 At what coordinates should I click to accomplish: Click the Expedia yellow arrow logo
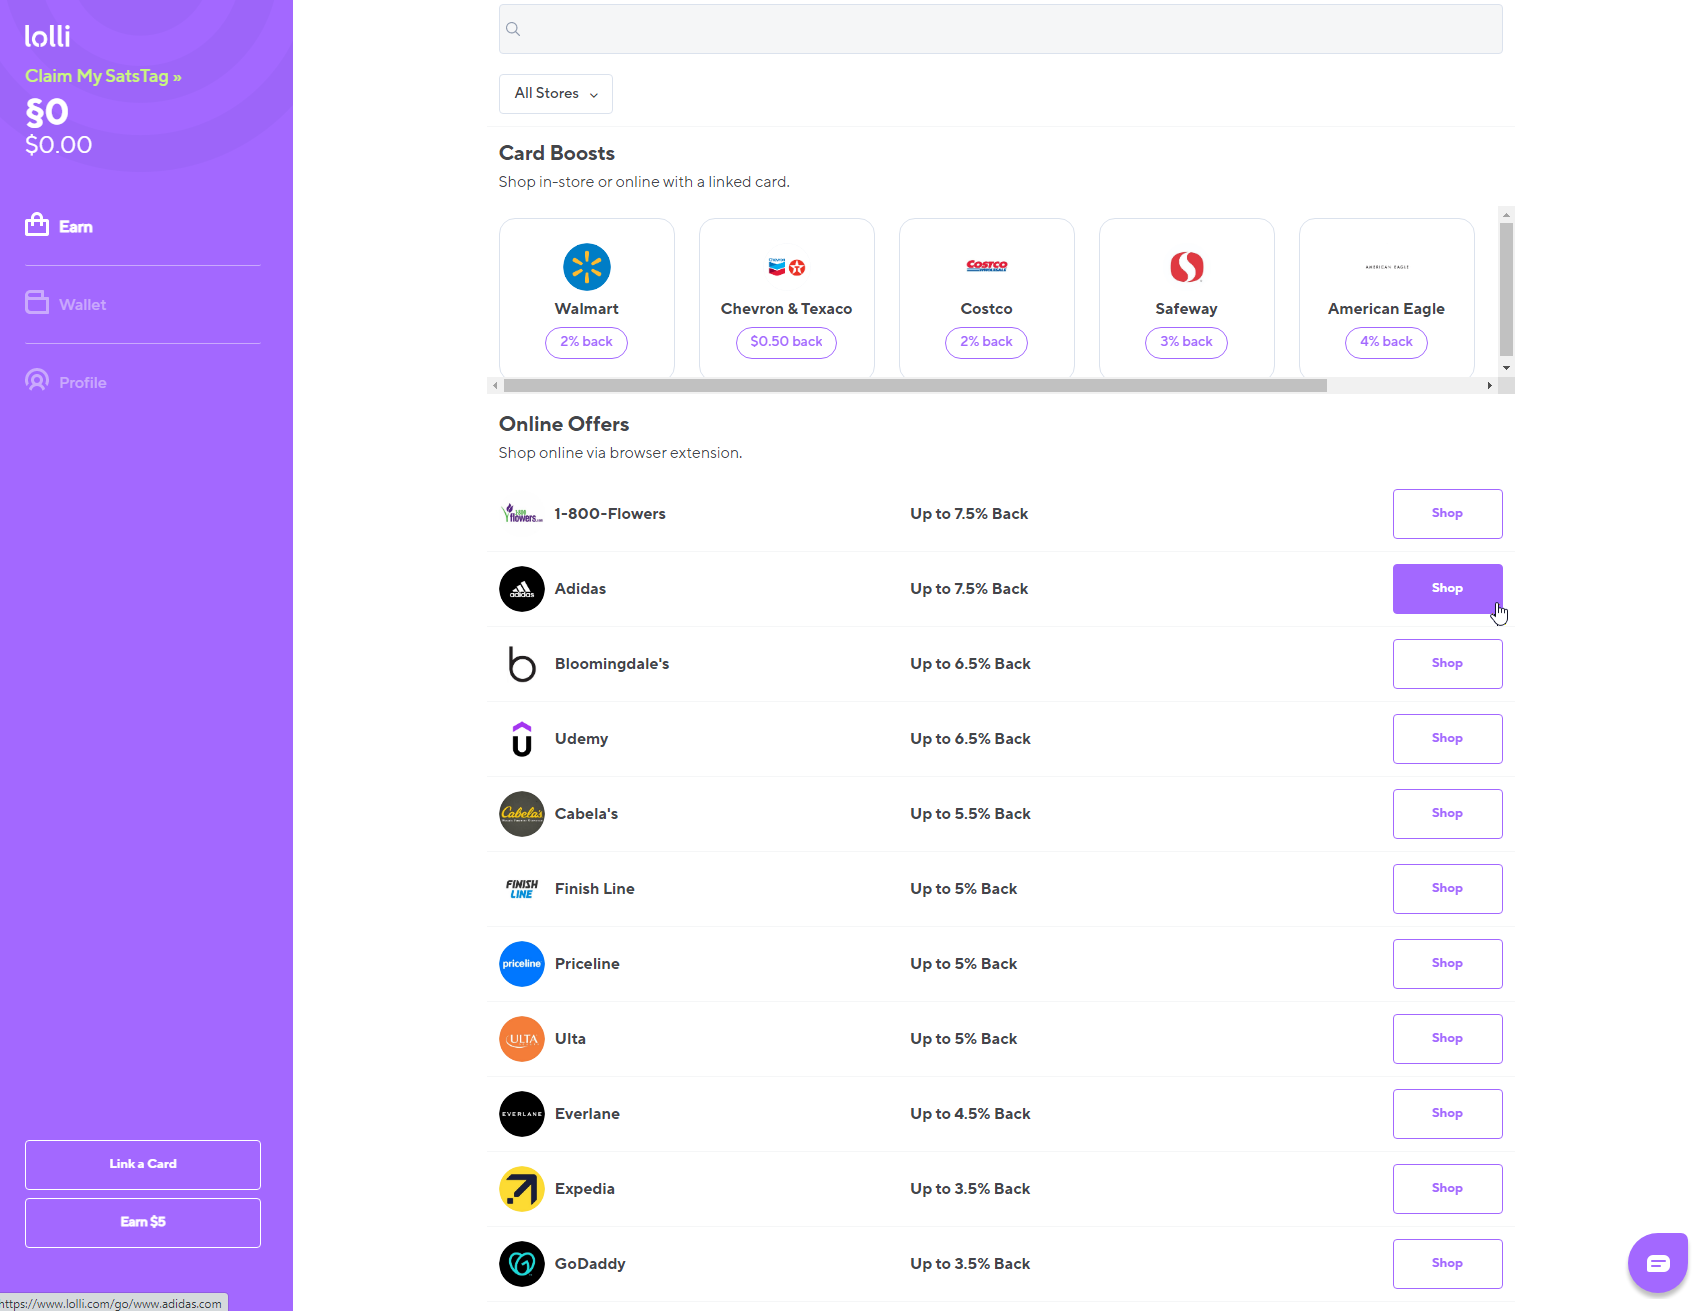(x=522, y=1189)
